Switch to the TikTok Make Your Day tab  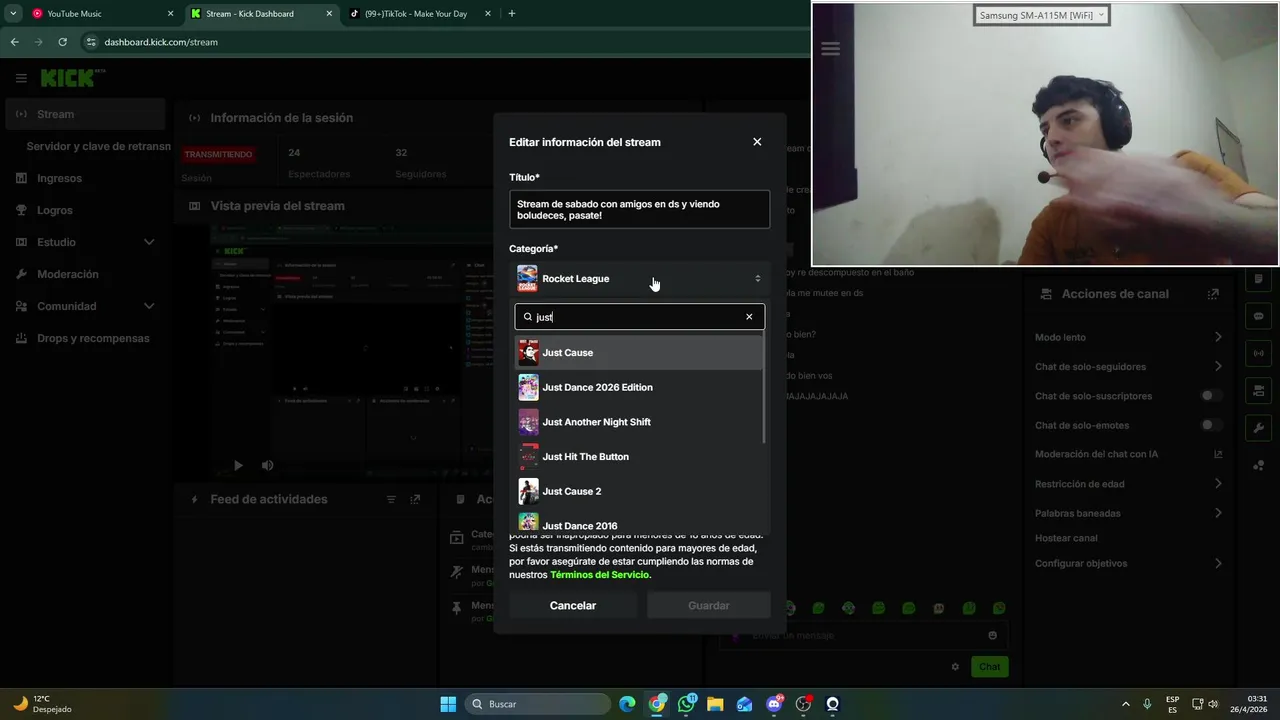(x=418, y=14)
